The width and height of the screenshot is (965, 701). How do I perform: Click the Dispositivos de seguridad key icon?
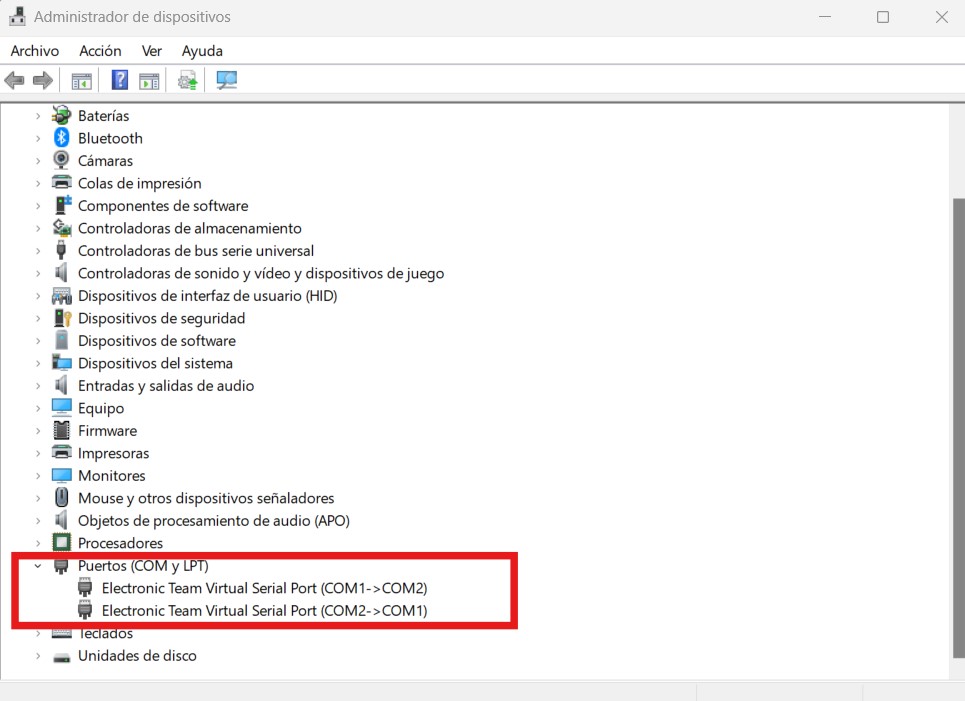[62, 318]
